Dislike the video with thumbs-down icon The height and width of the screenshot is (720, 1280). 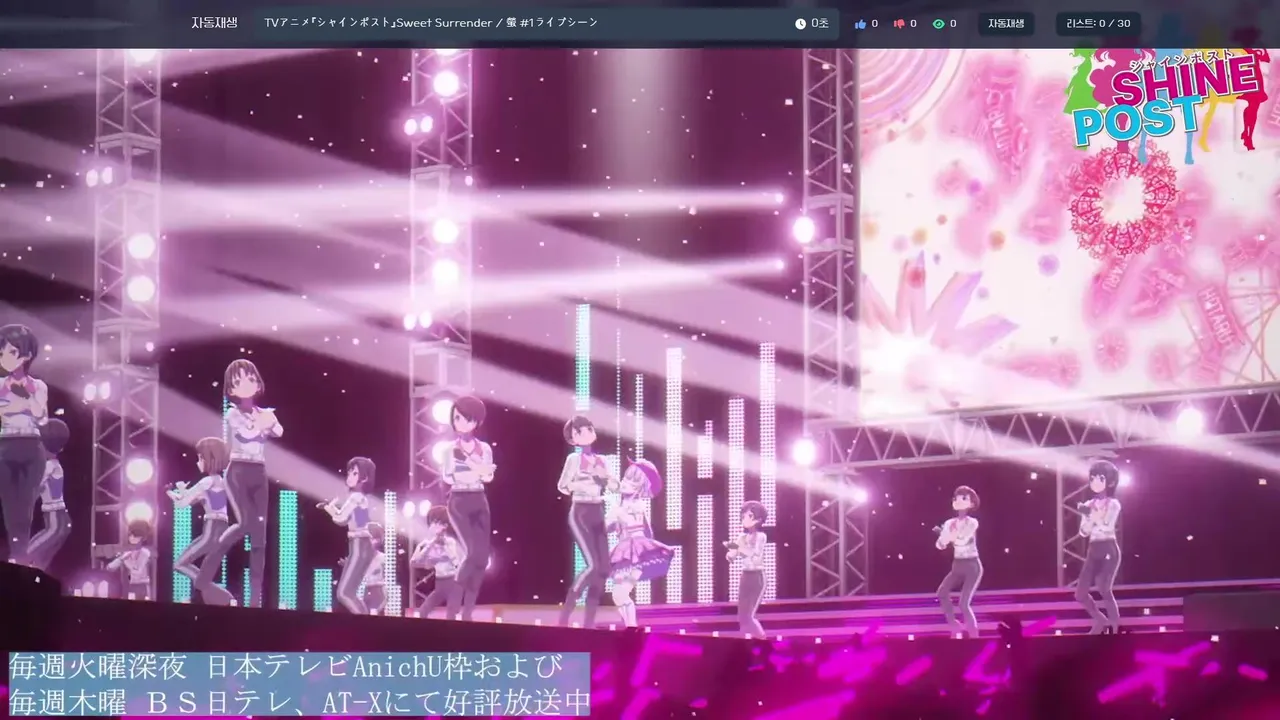click(x=899, y=23)
